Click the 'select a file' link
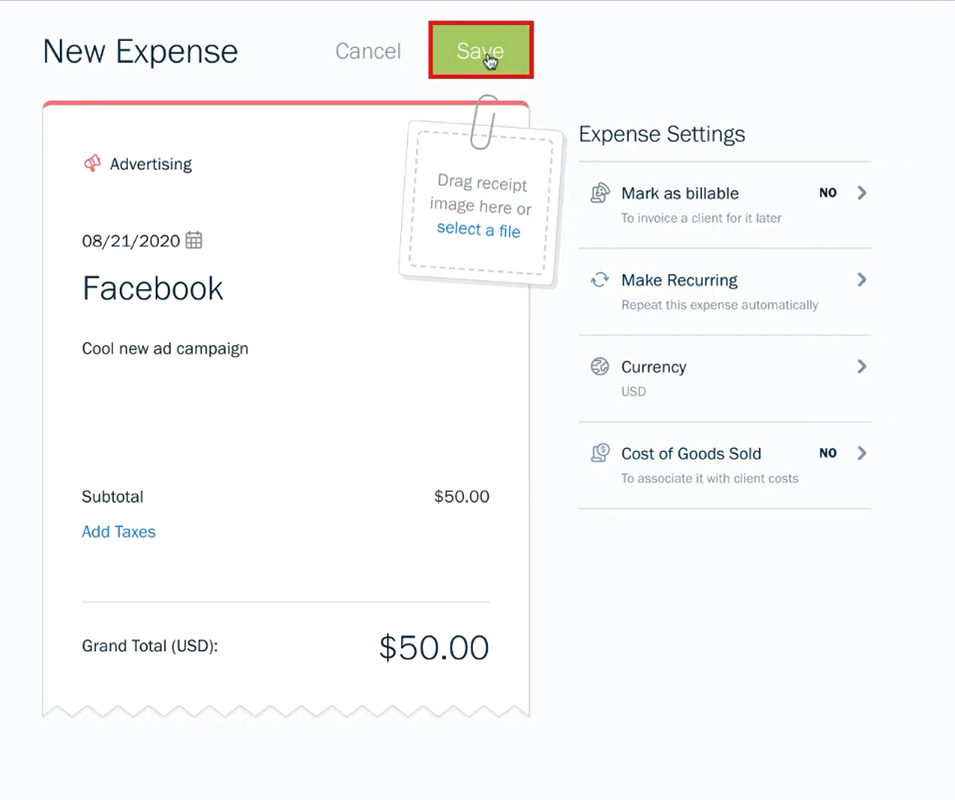The width and height of the screenshot is (955, 800). pyautogui.click(x=479, y=230)
